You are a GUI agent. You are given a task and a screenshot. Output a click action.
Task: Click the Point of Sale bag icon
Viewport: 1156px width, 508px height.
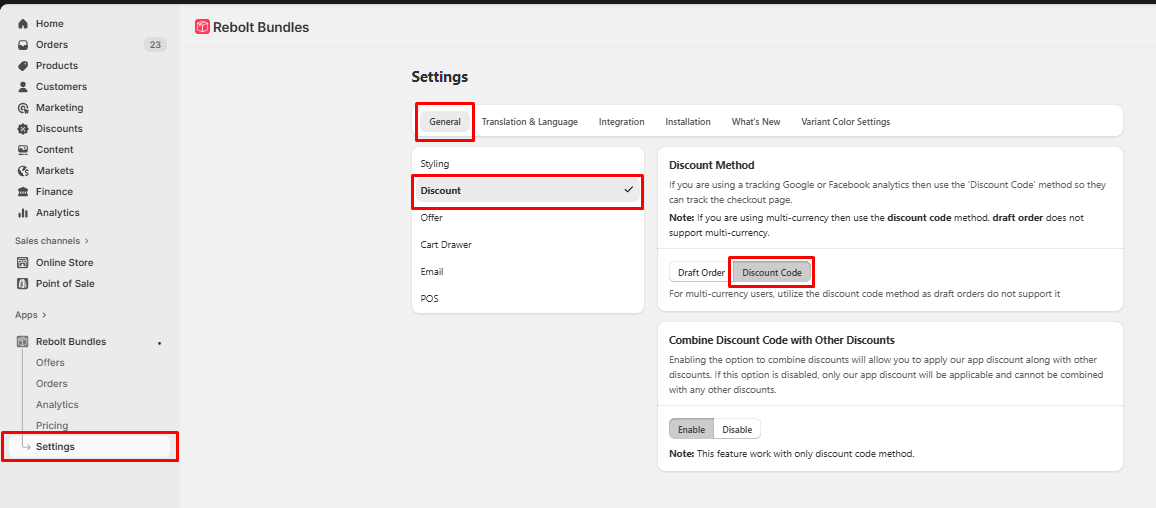(x=23, y=284)
